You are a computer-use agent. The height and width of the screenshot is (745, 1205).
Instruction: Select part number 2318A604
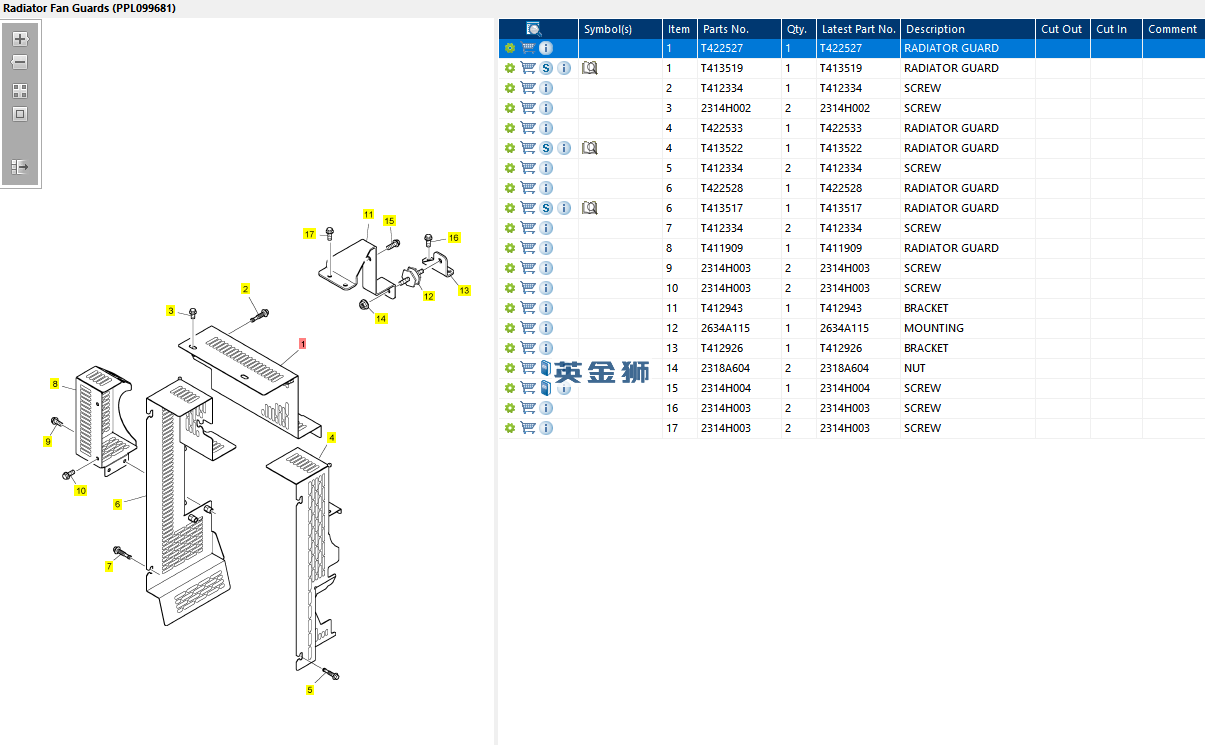pyautogui.click(x=725, y=368)
